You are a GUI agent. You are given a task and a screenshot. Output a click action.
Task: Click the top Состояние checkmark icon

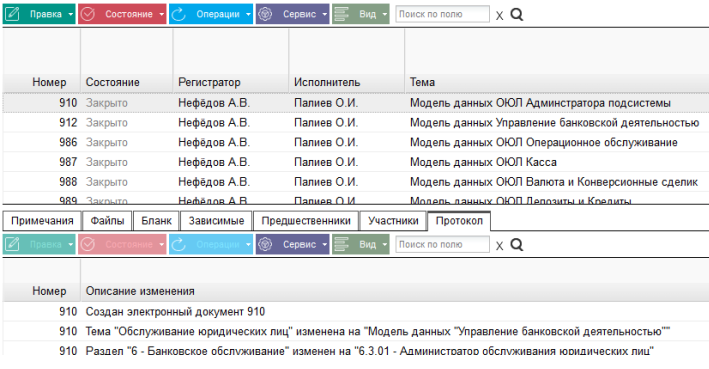[x=88, y=14]
